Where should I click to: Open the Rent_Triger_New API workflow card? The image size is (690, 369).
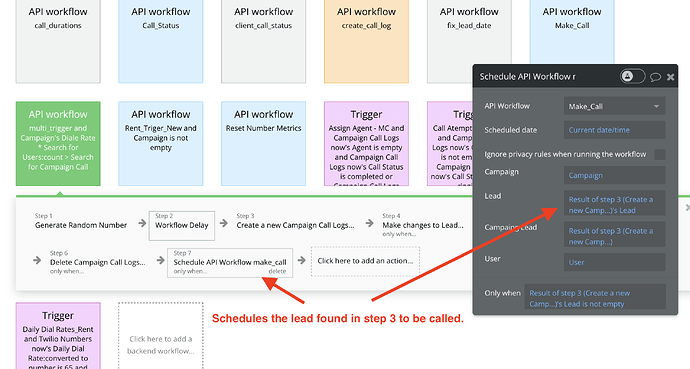click(x=161, y=143)
